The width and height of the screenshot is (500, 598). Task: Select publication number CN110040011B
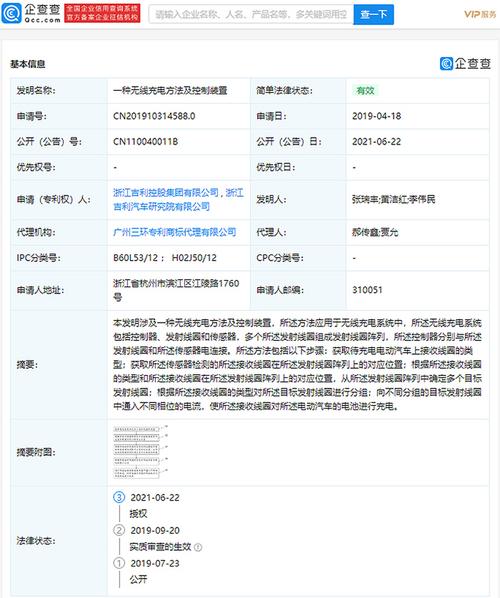146,142
